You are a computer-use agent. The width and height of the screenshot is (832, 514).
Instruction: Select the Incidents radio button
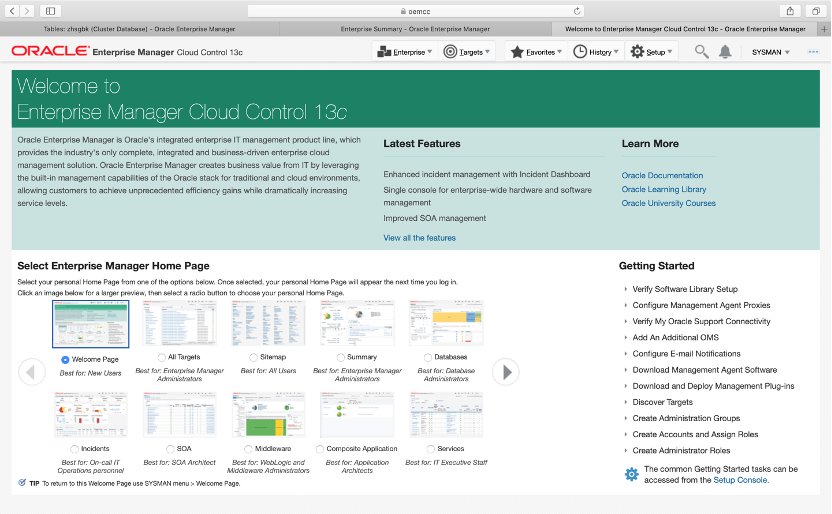click(74, 449)
